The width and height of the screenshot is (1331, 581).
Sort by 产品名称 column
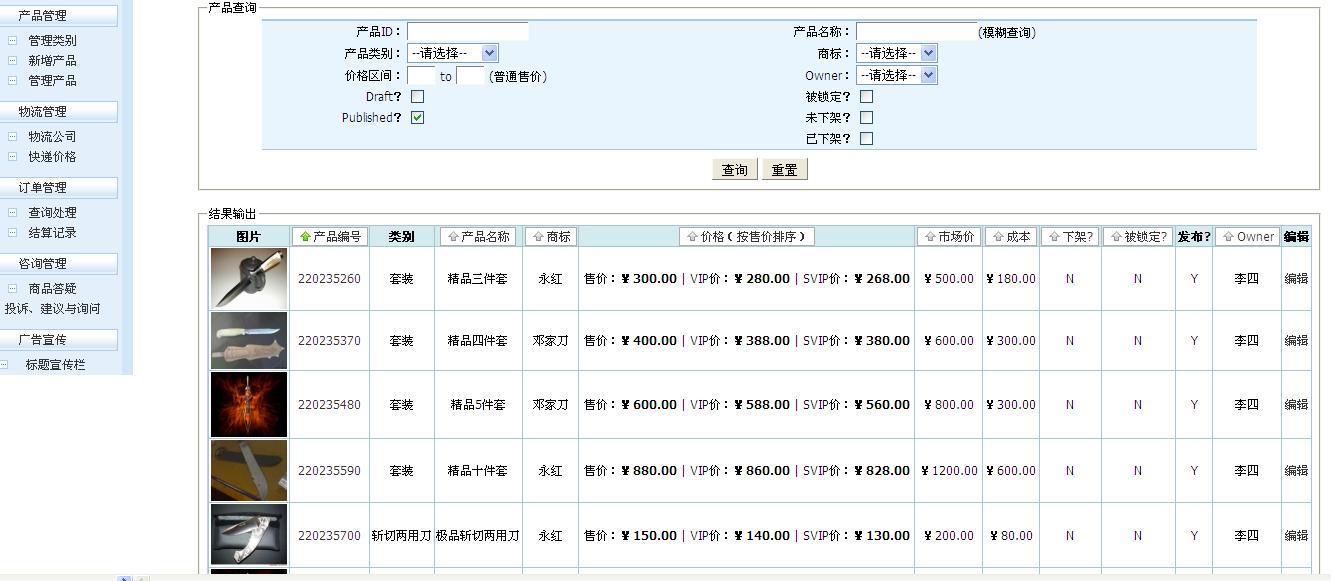478,237
